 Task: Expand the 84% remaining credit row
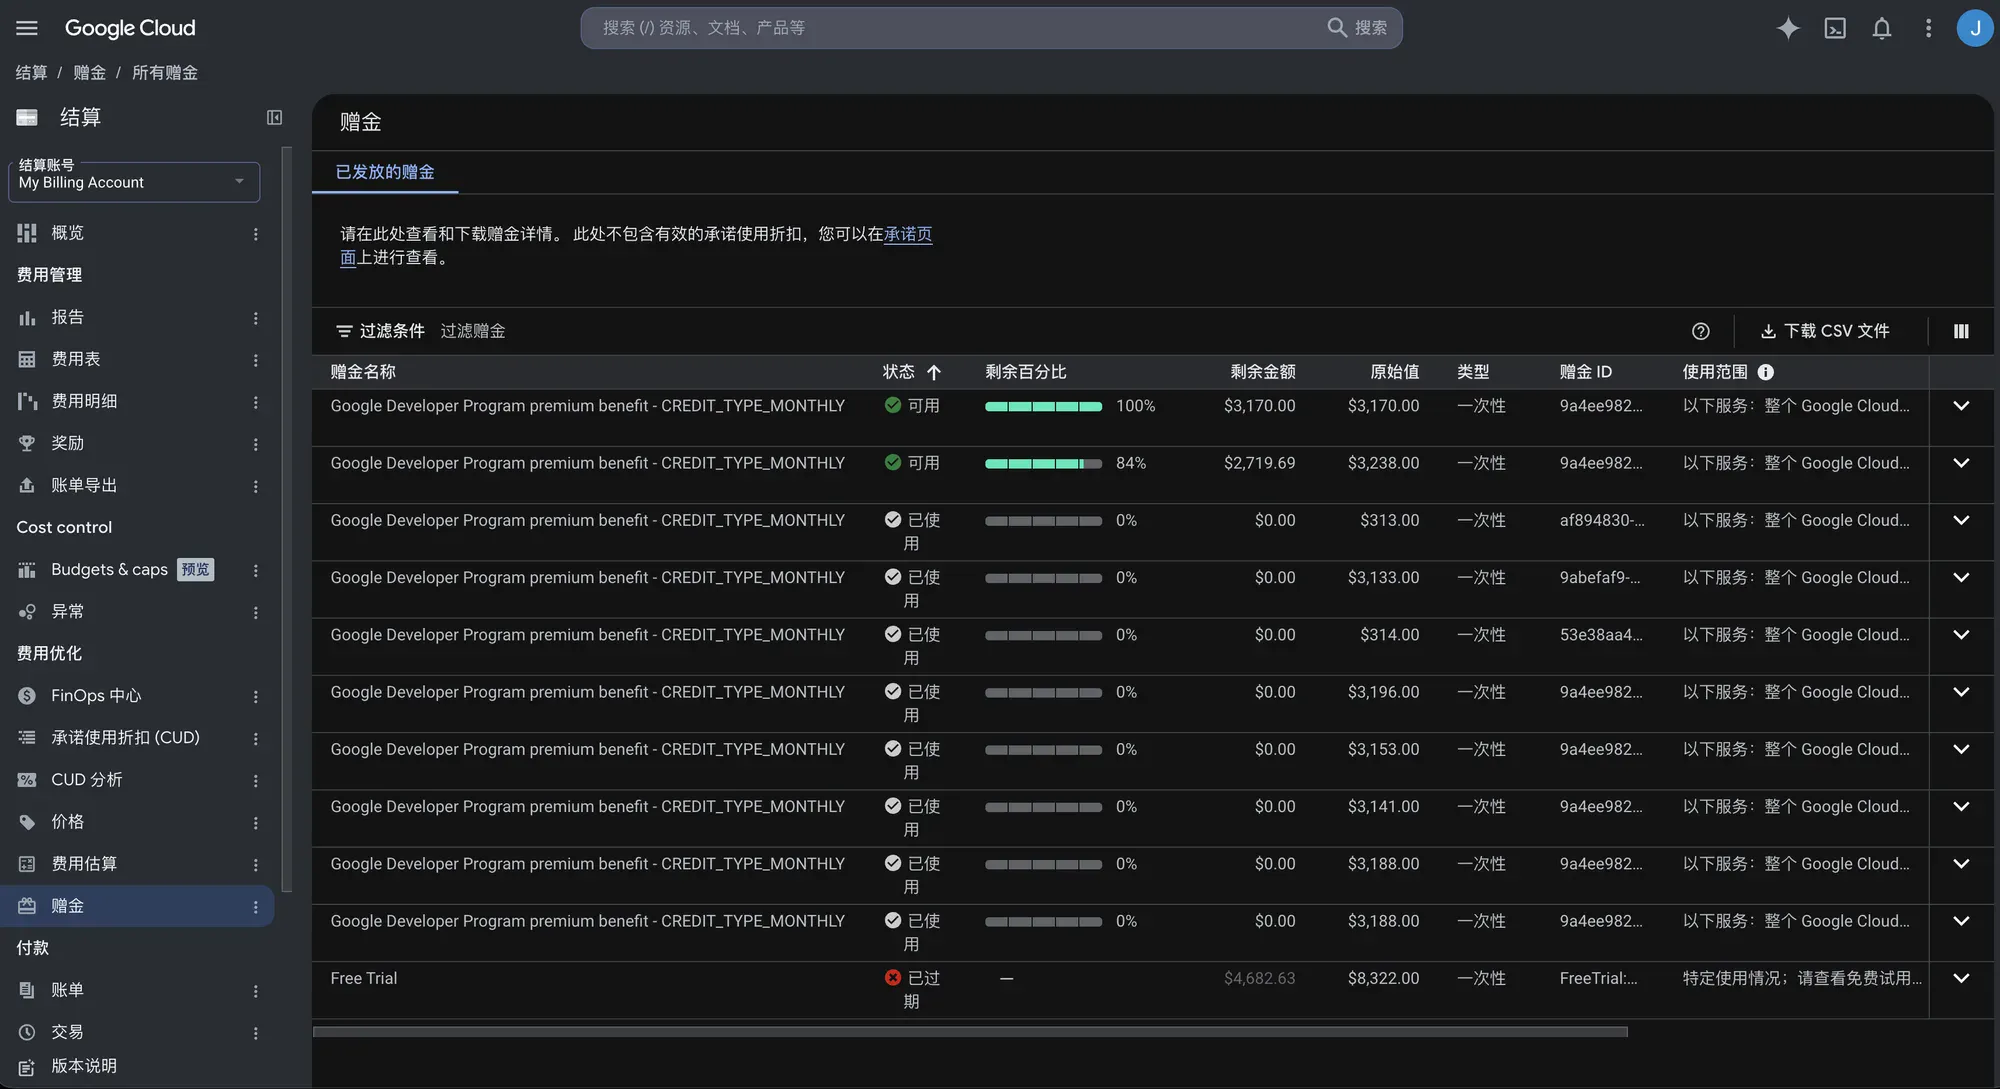click(1961, 463)
